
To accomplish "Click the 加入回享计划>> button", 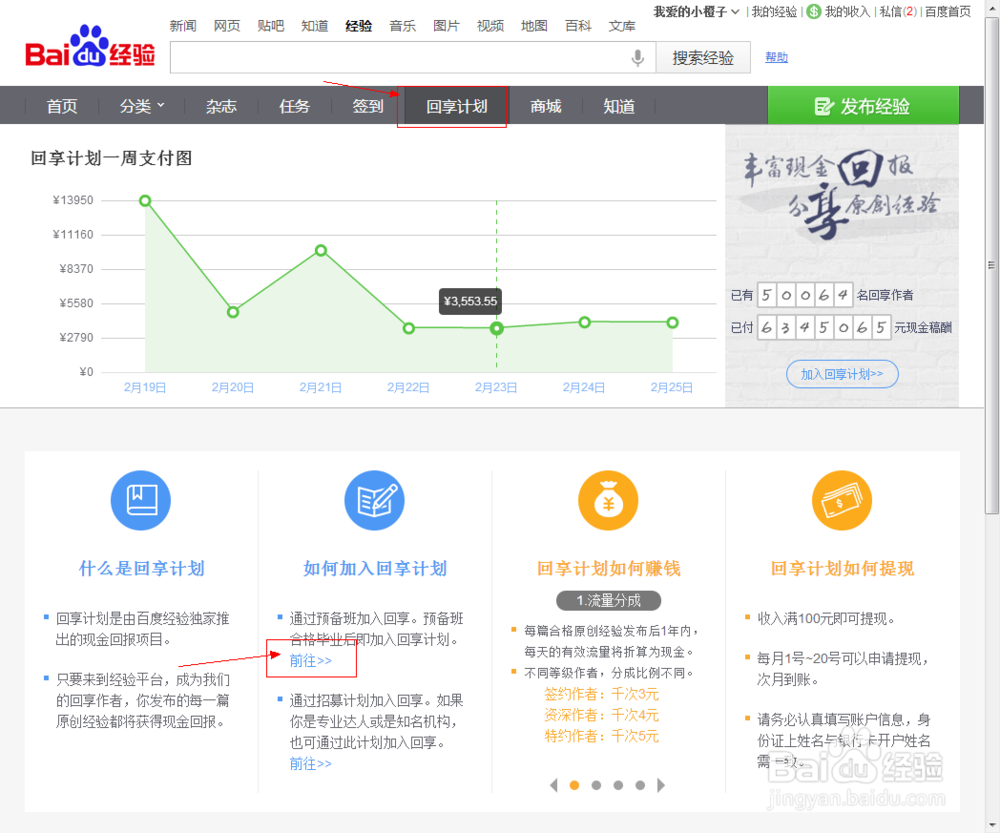I will [842, 374].
